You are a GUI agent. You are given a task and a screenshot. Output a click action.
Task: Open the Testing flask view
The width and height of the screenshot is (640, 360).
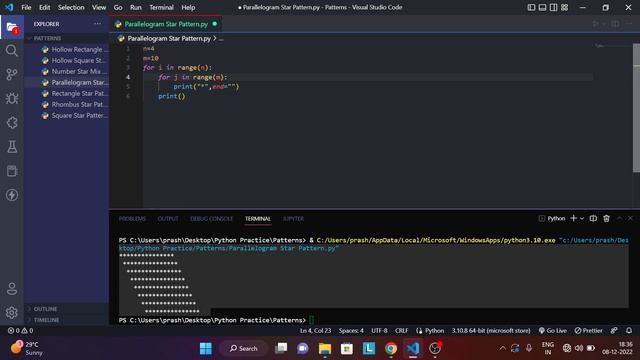pos(12,147)
